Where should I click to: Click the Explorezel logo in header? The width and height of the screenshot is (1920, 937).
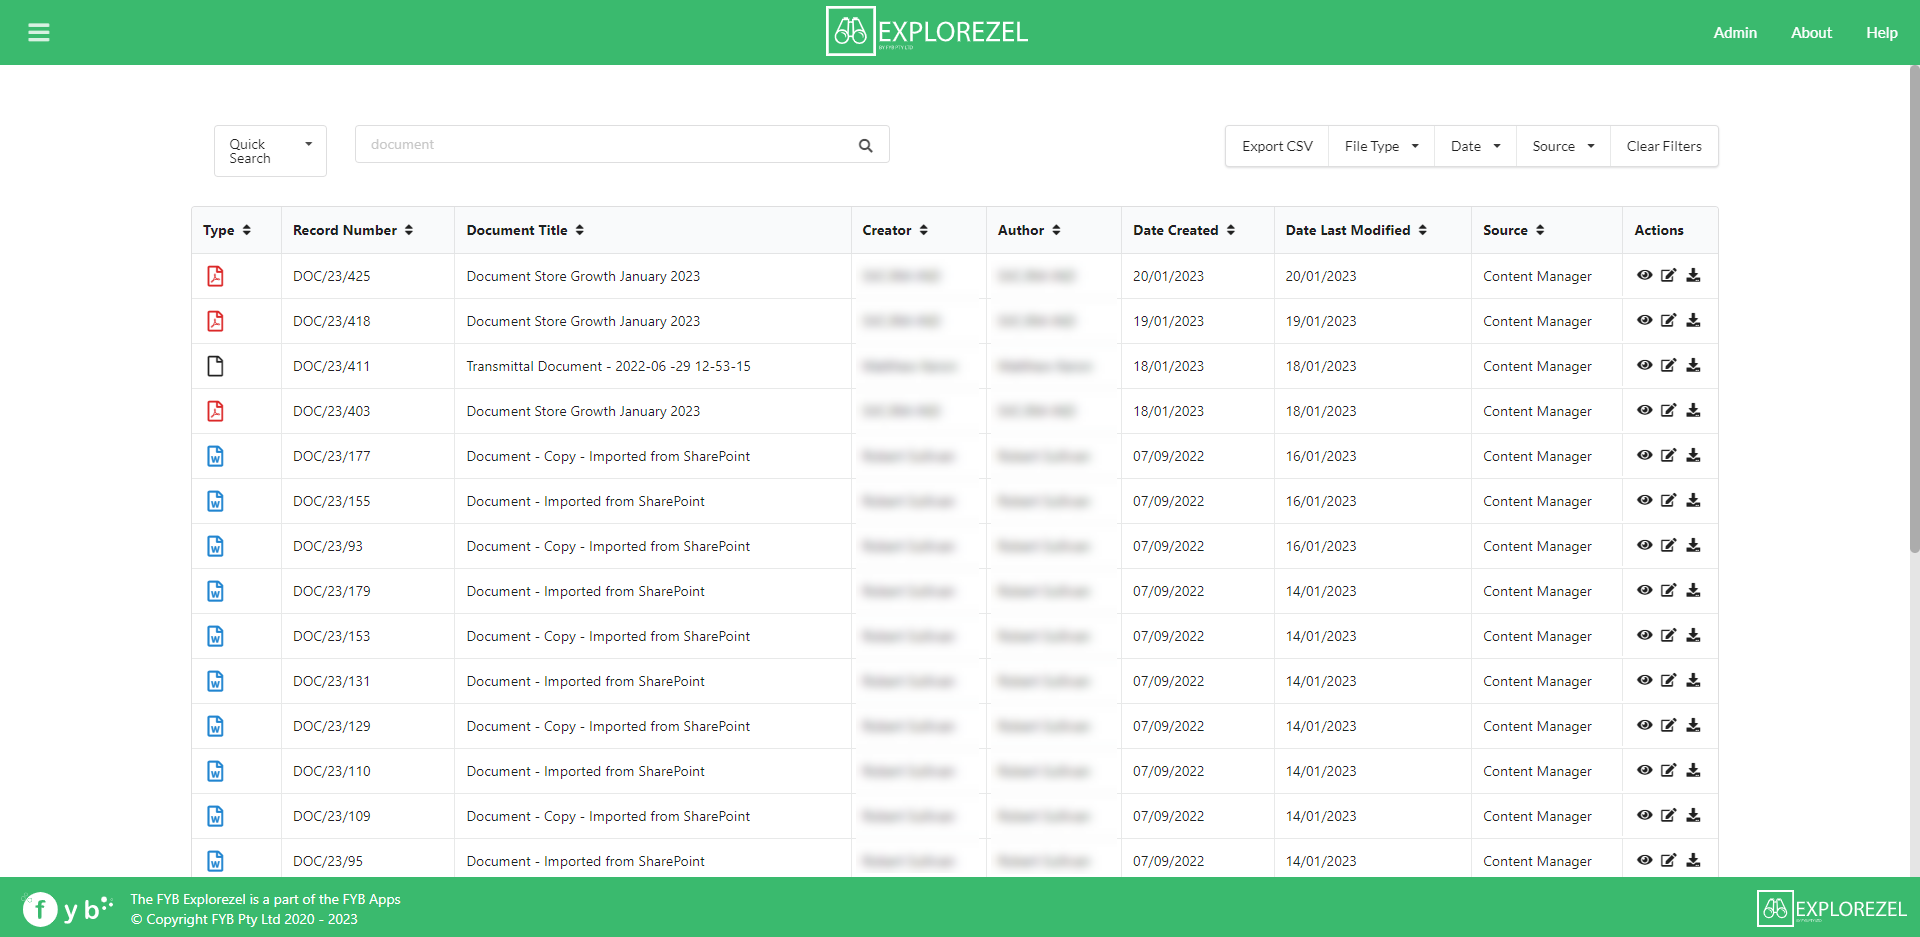(927, 31)
